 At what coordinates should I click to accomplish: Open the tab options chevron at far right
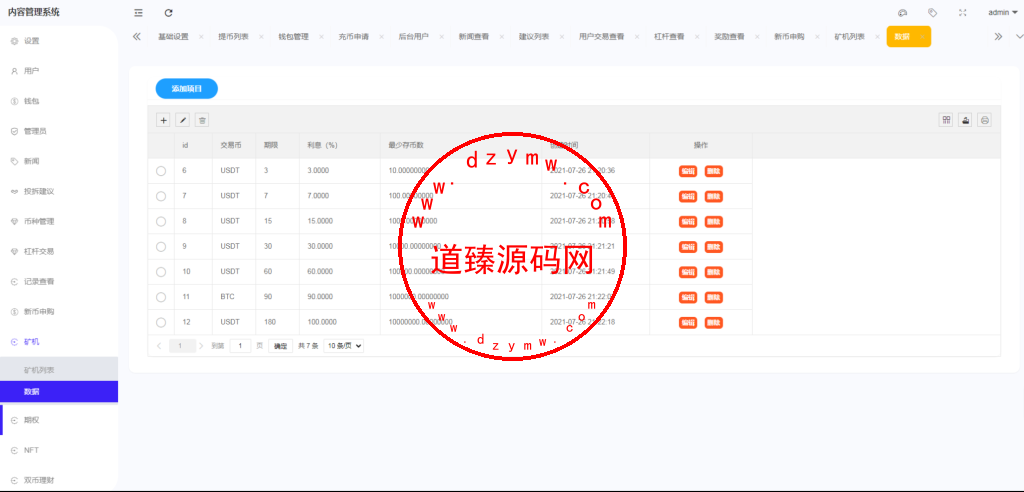[1019, 37]
